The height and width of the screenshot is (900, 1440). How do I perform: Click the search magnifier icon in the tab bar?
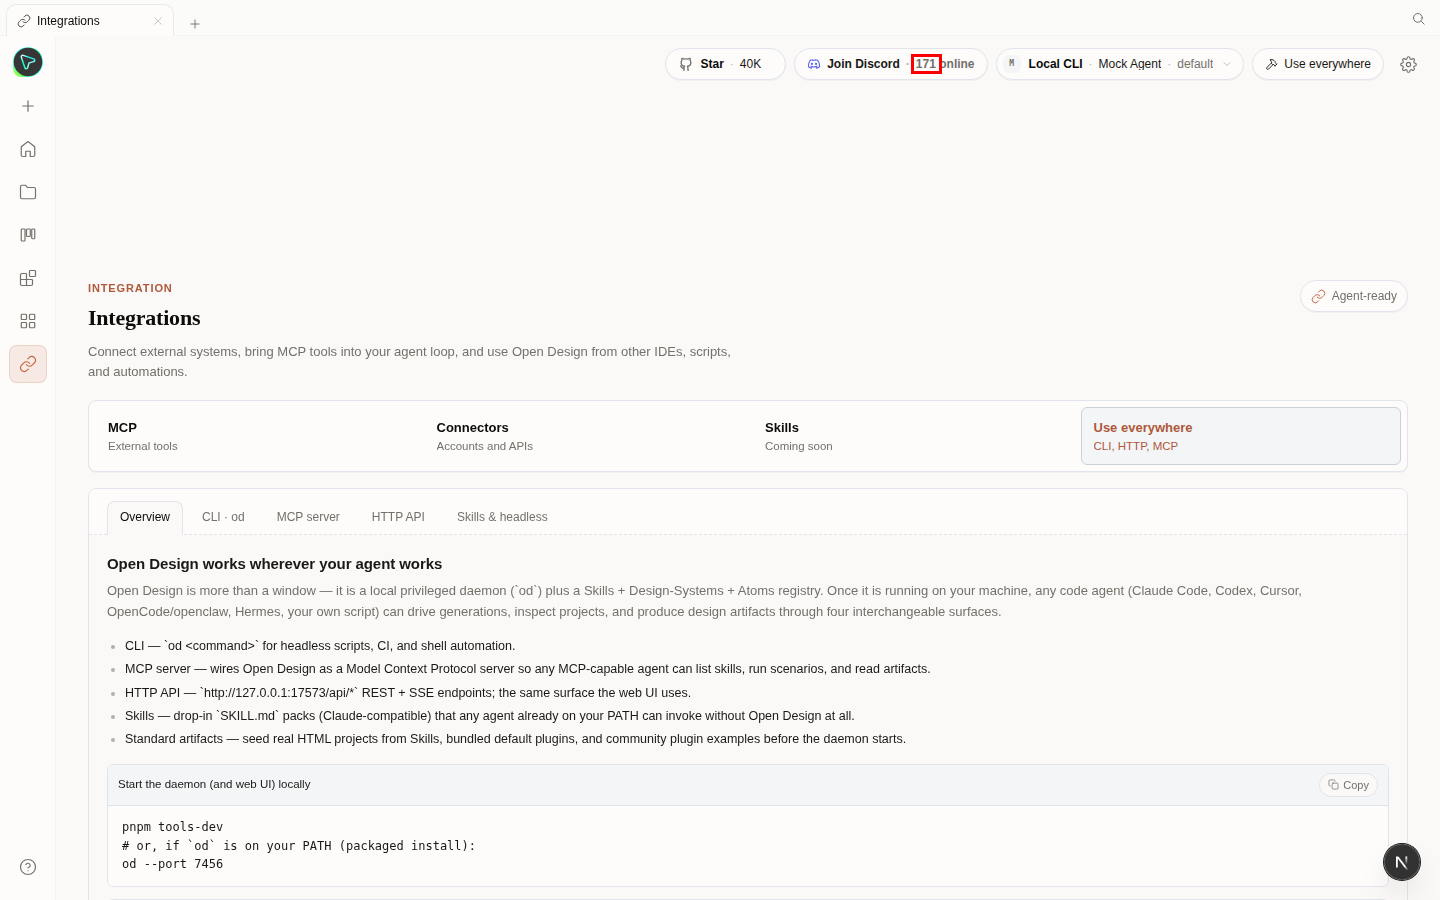1418,19
